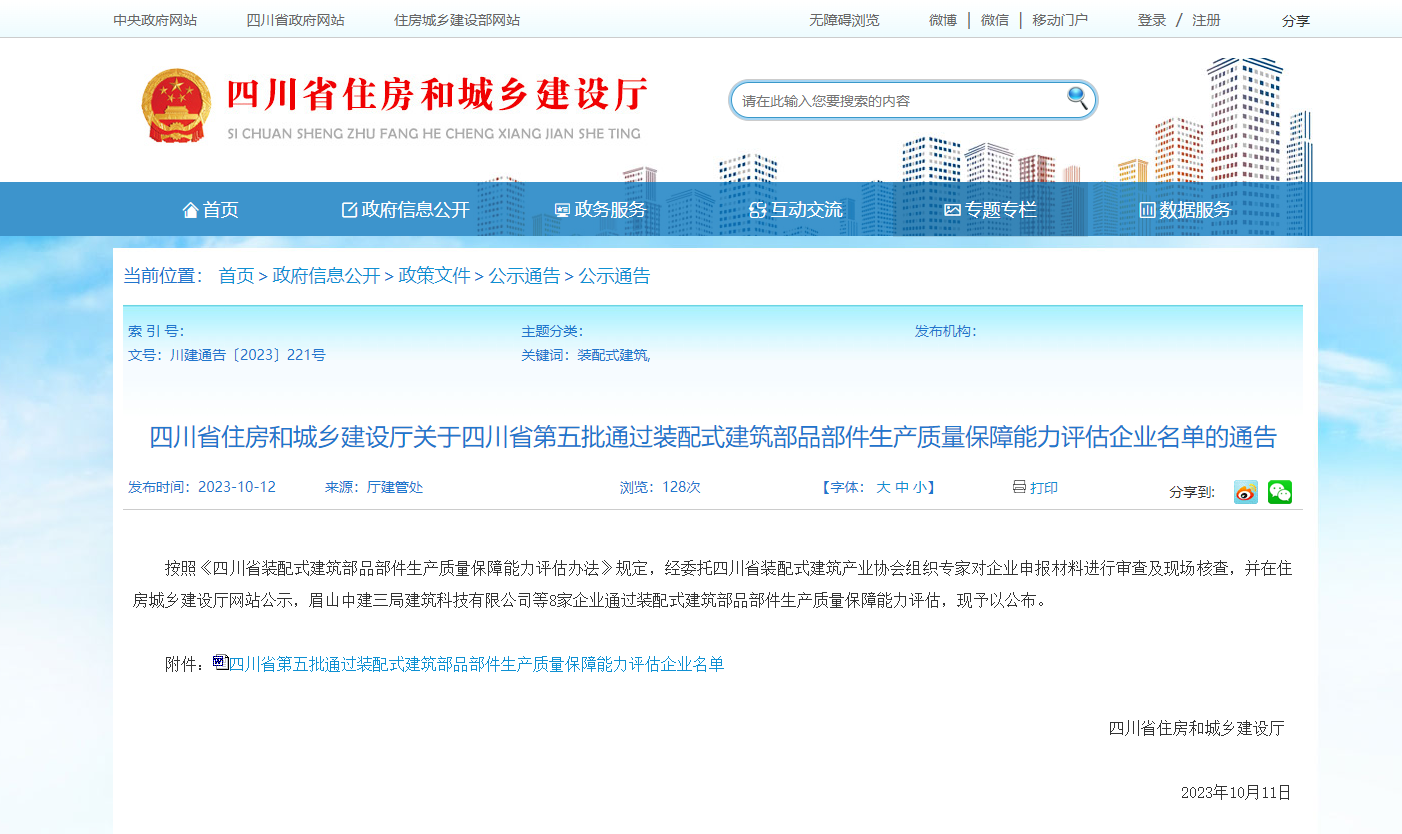Viewport: 1402px width, 834px height.
Task: Share the article to WeChat
Action: tap(1279, 492)
